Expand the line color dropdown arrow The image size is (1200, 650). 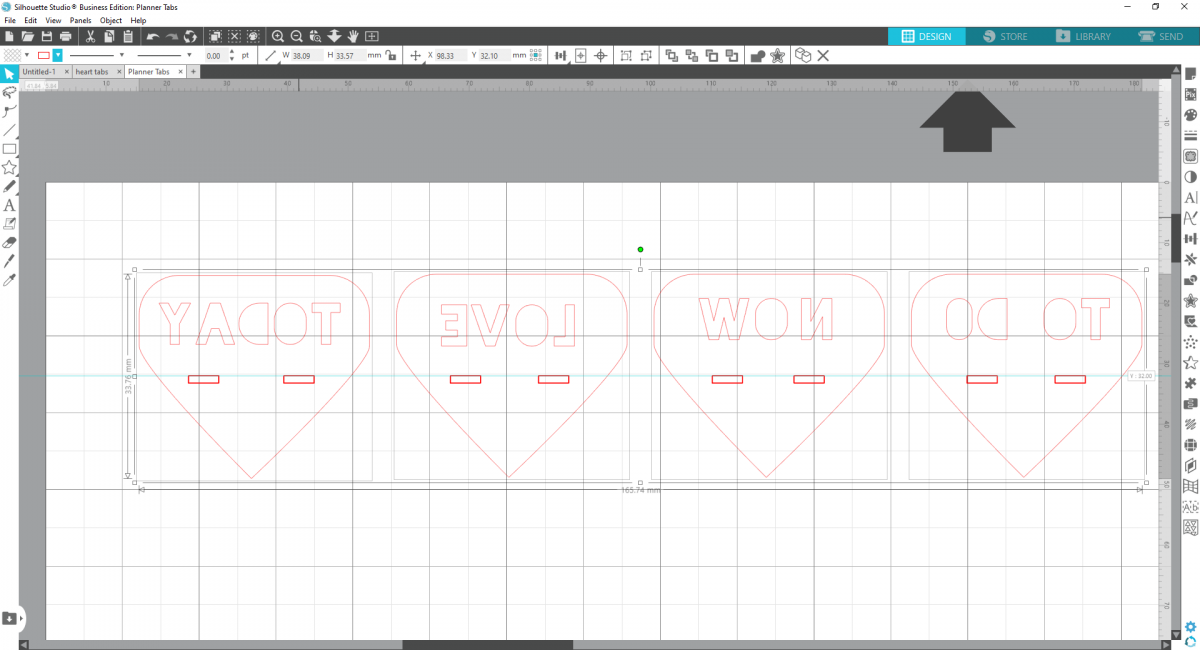click(x=58, y=55)
